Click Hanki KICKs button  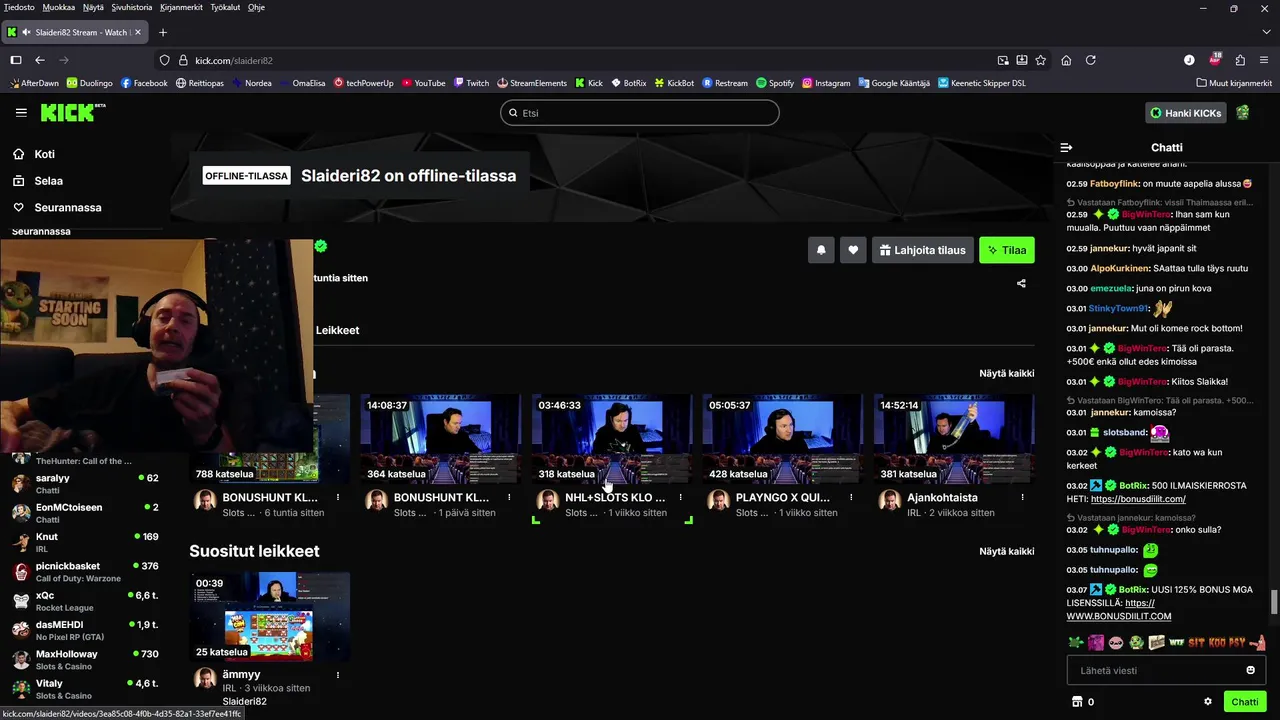(1185, 113)
